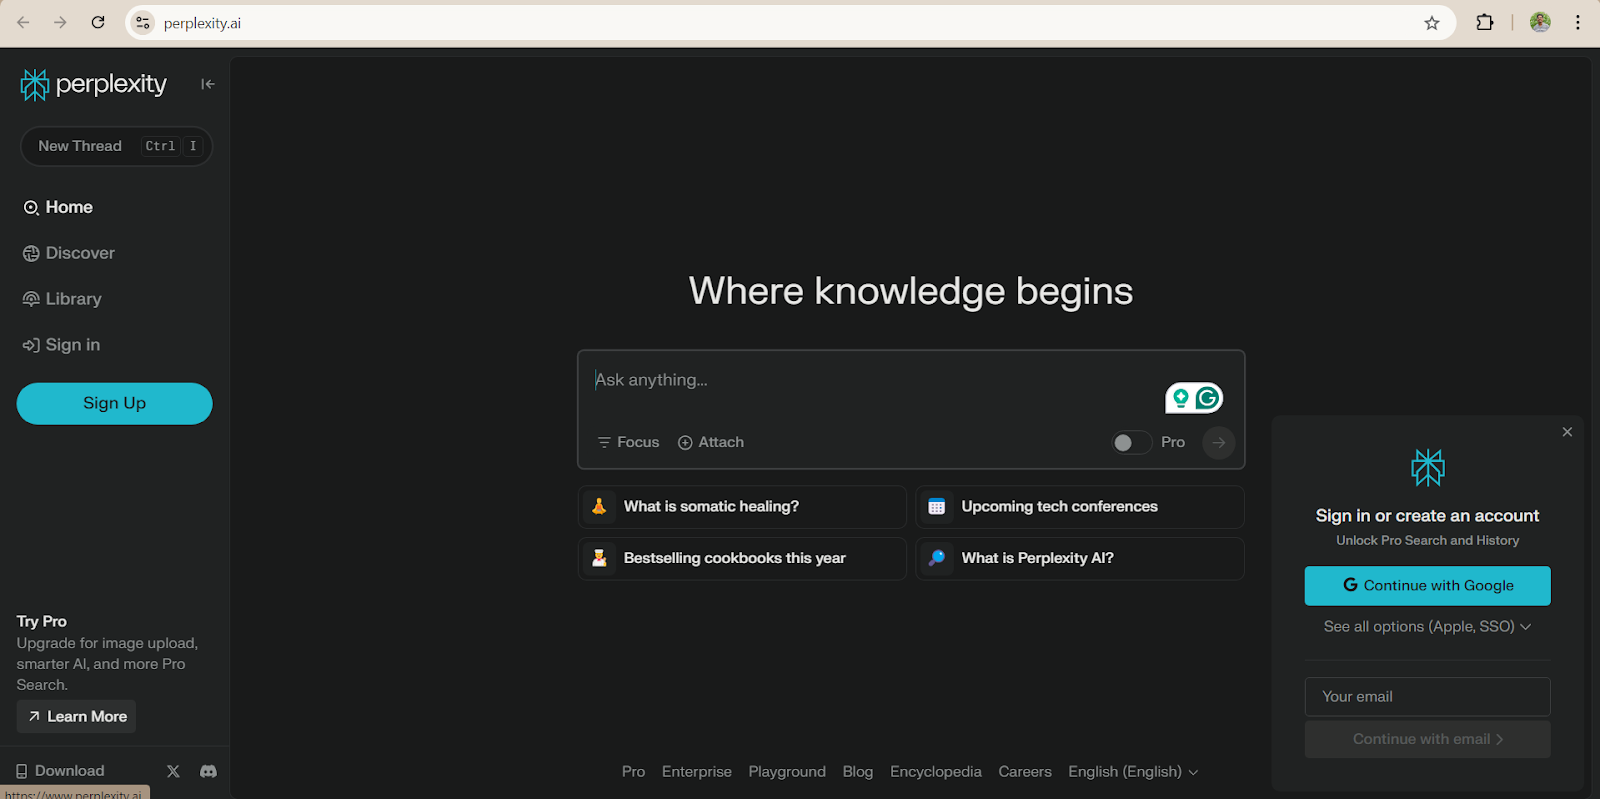This screenshot has height=799, width=1600.
Task: Click the browser forward arrow
Action: [60, 22]
